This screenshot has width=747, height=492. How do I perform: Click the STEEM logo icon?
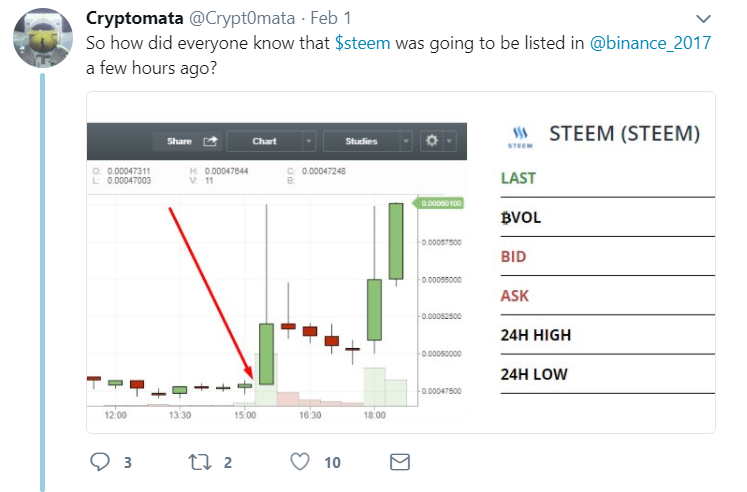coord(522,136)
